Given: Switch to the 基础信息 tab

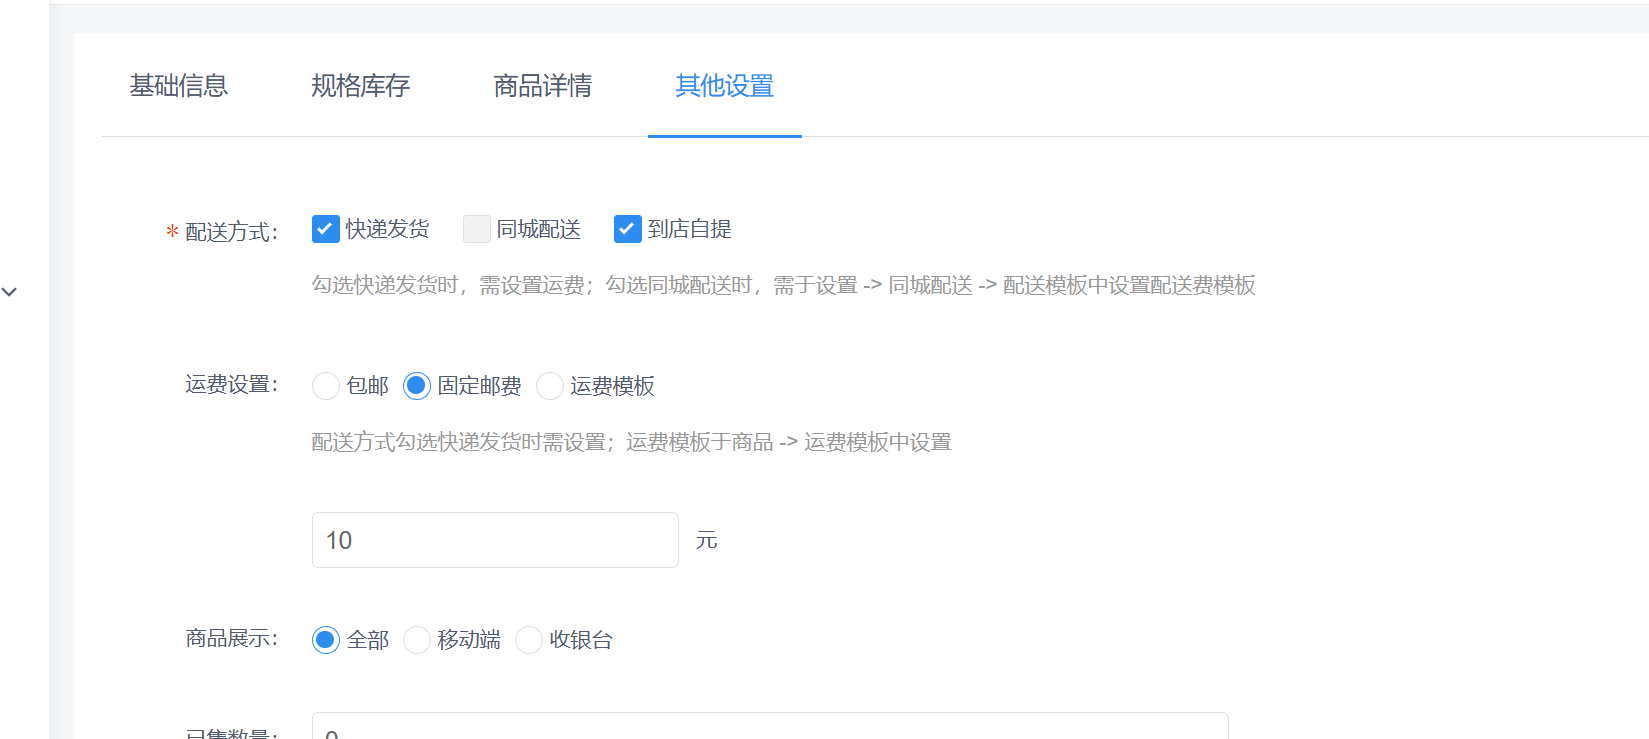Looking at the screenshot, I should coord(178,86).
